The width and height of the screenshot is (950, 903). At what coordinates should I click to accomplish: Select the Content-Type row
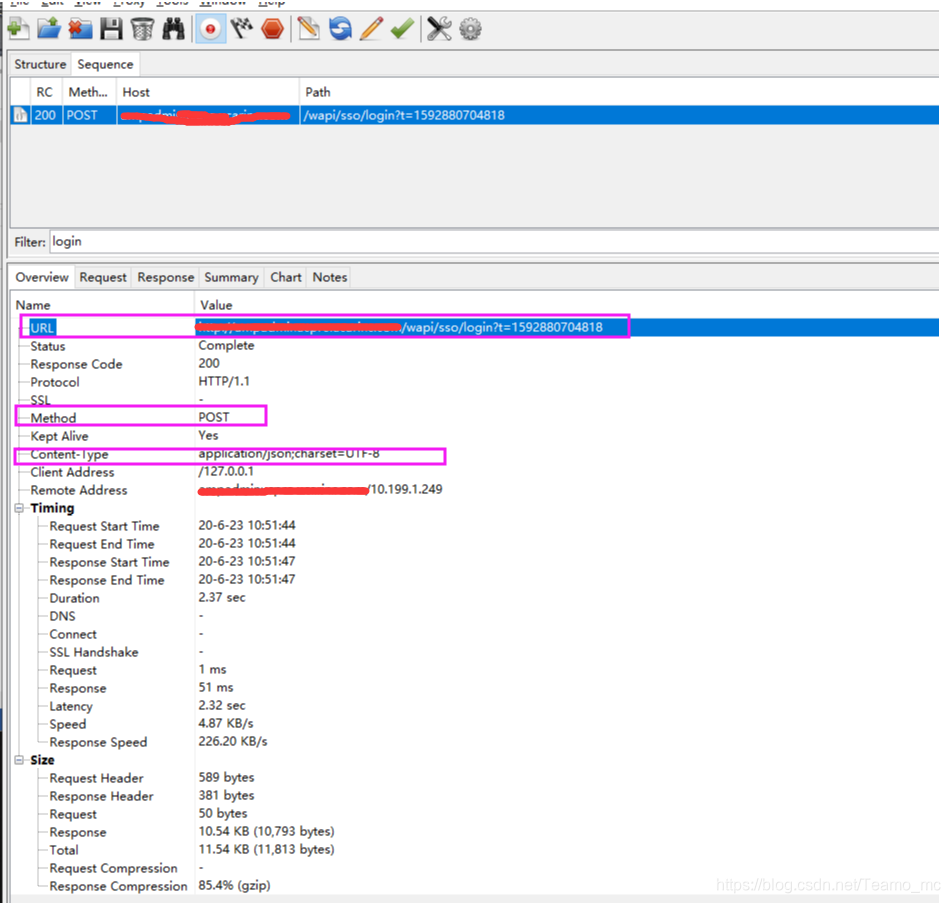coord(475,454)
